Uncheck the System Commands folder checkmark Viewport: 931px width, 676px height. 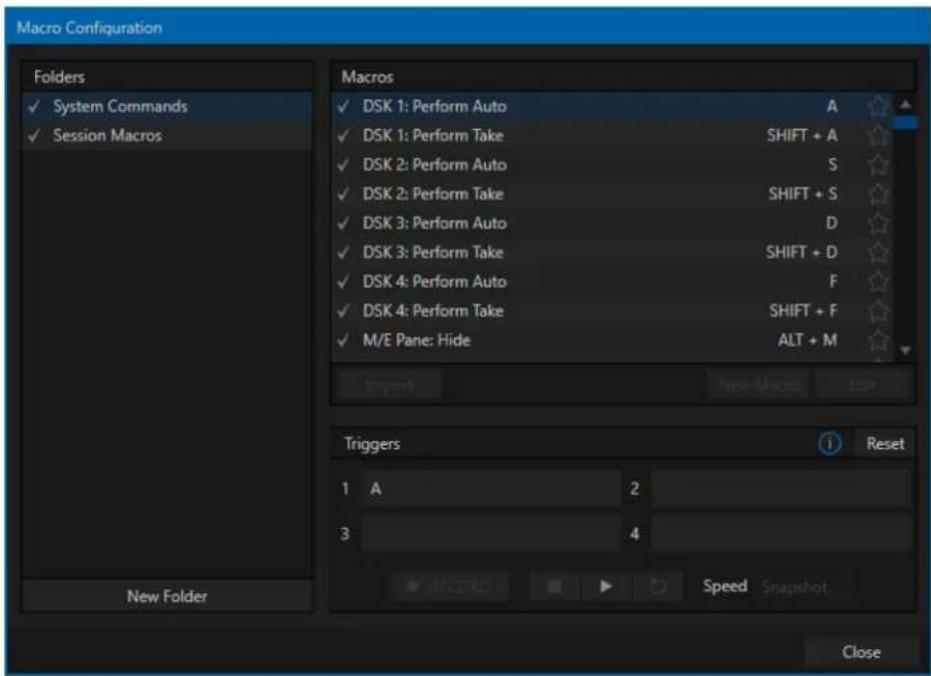click(x=34, y=107)
